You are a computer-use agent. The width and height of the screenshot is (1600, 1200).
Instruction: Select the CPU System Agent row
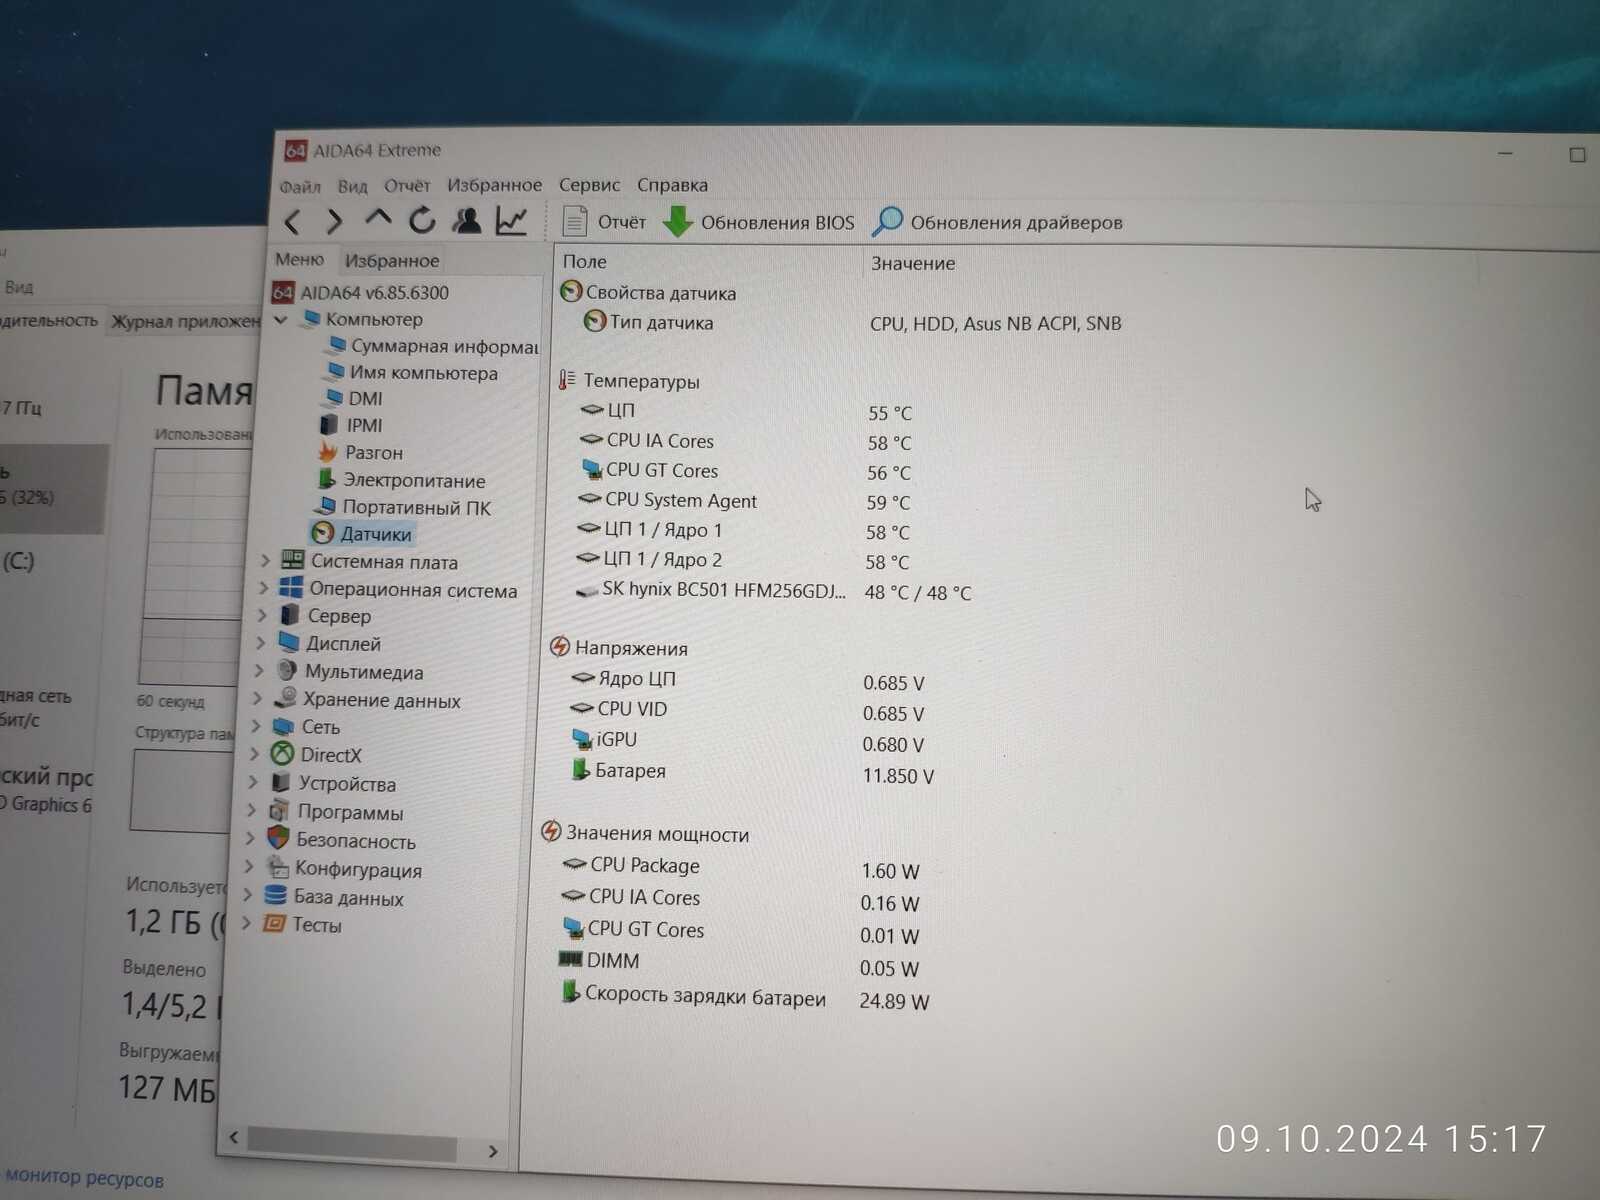tap(745, 501)
